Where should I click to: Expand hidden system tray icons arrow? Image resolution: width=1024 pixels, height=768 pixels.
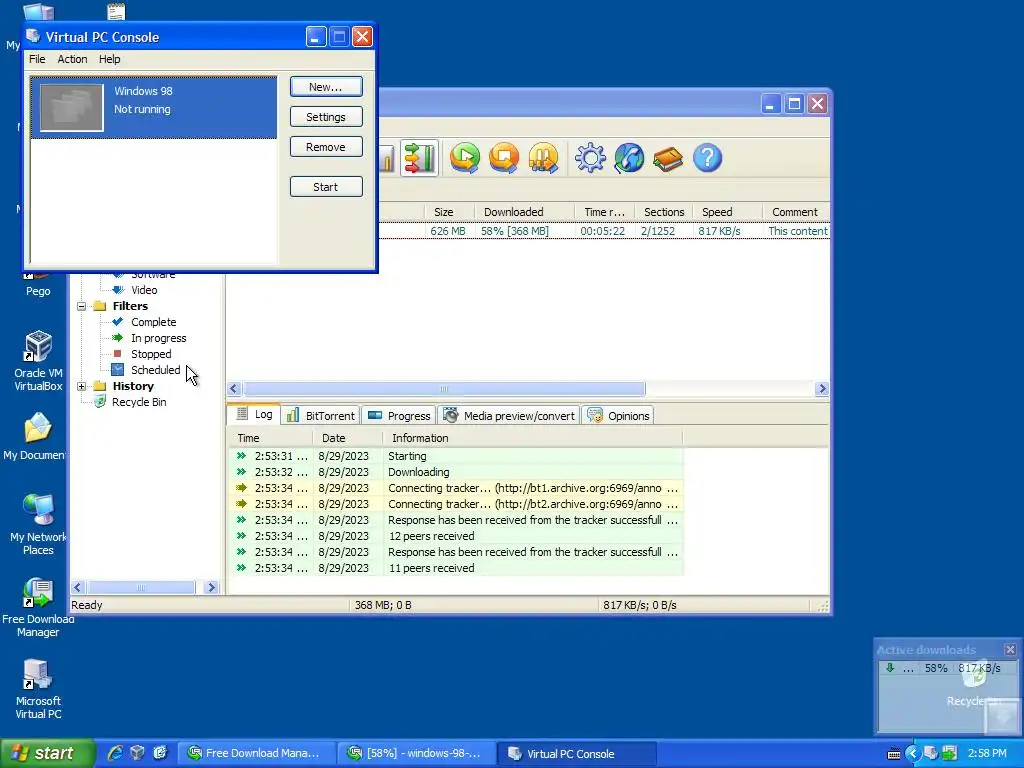(x=912, y=754)
